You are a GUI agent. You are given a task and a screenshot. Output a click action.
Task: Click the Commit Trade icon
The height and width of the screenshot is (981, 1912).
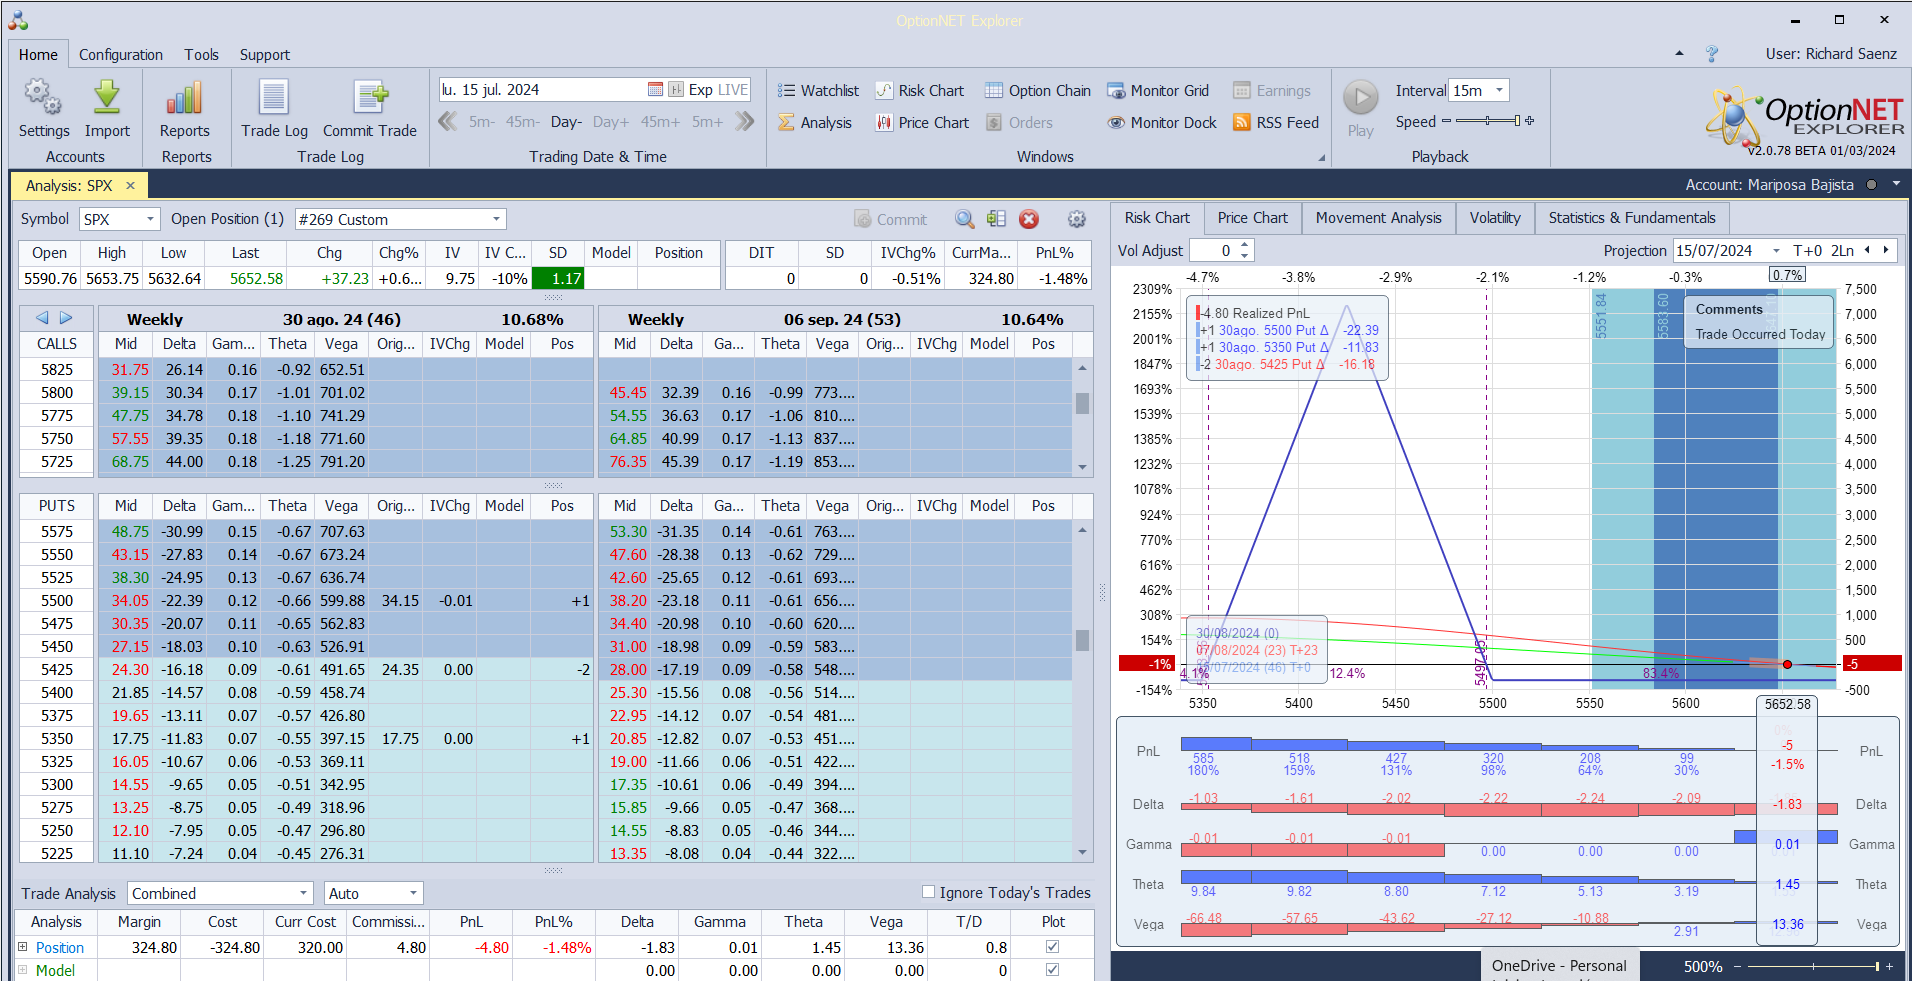pos(370,98)
